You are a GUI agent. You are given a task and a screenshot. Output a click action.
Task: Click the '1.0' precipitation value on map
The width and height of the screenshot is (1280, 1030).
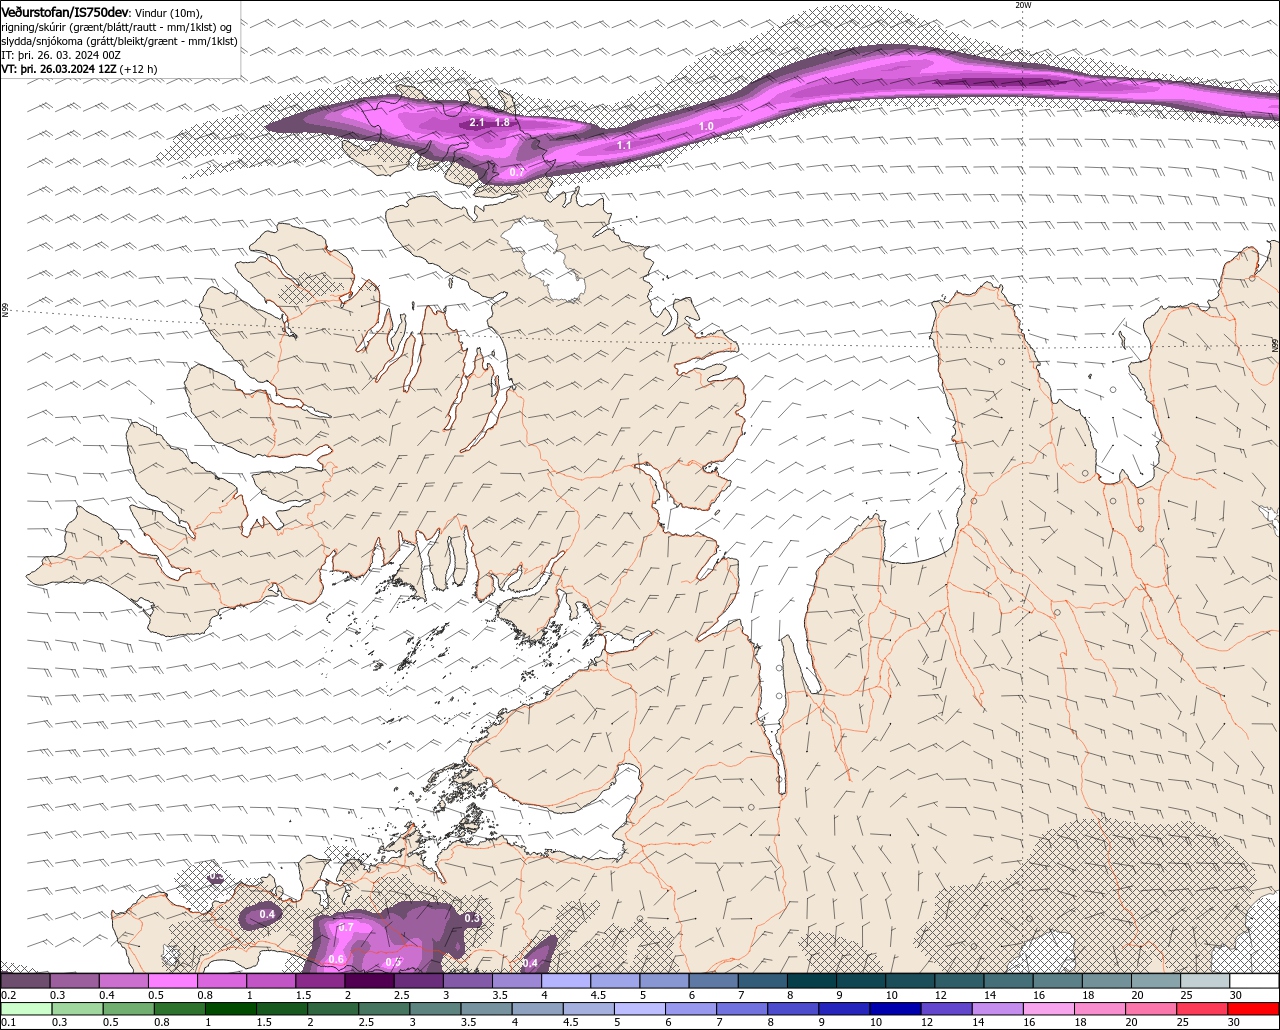(706, 127)
